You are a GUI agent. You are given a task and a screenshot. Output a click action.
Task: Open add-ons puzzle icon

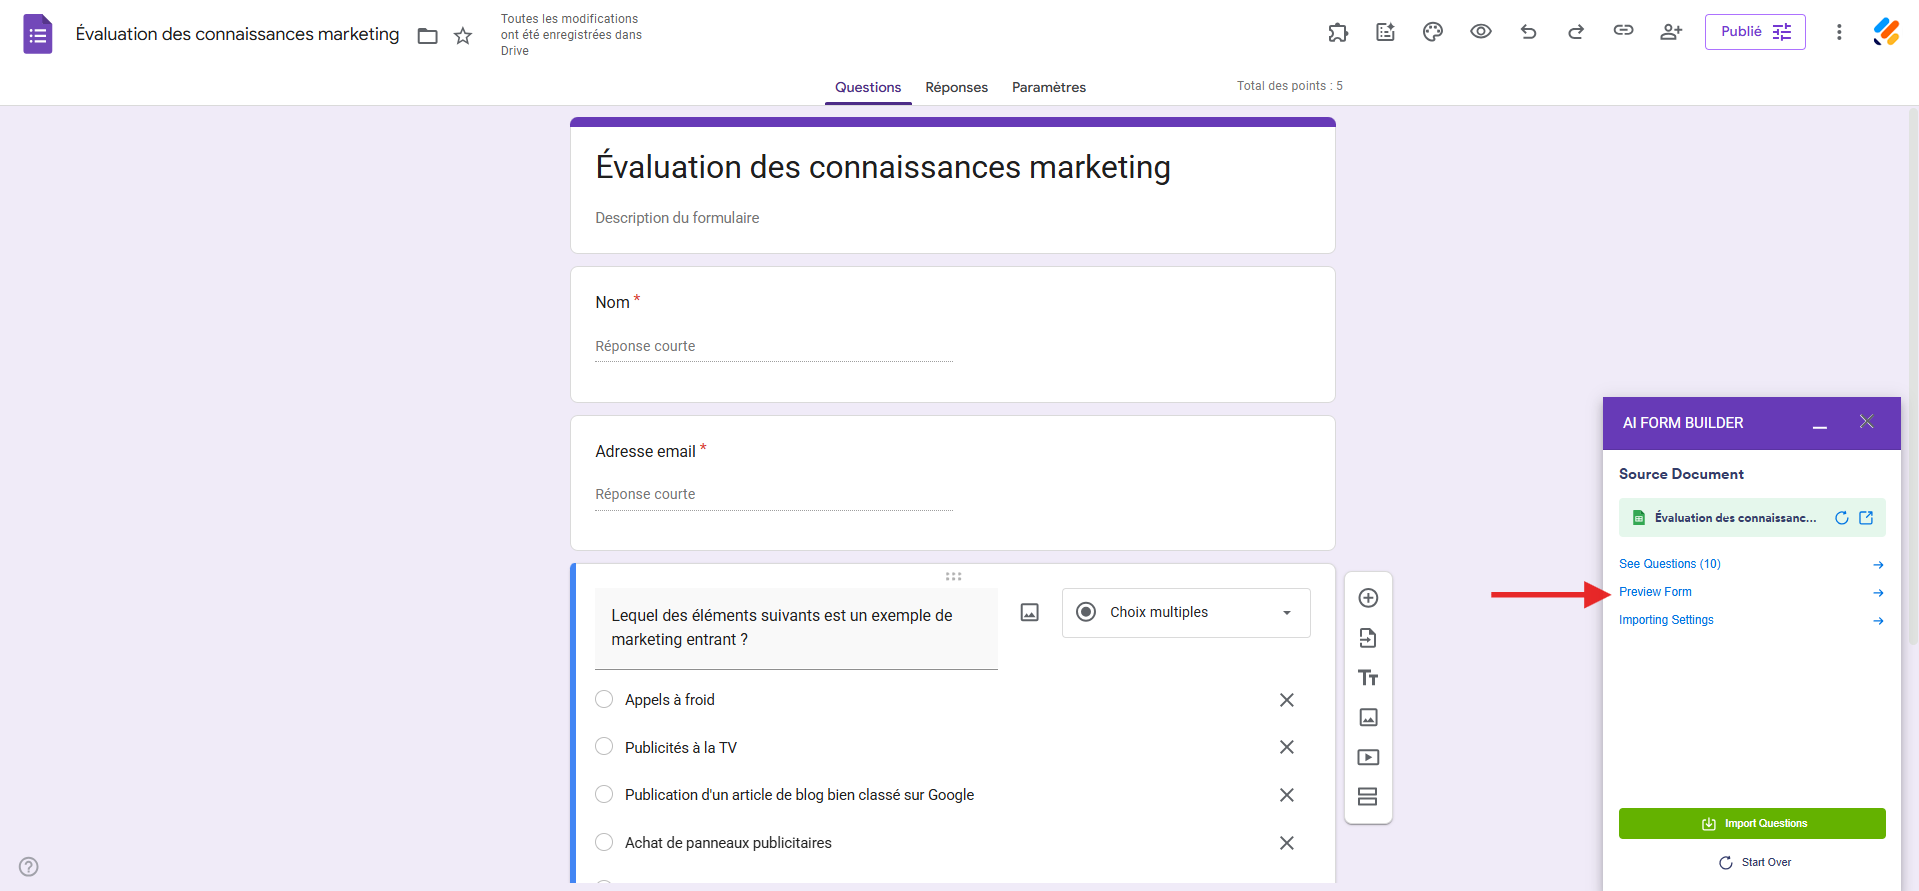pos(1338,32)
